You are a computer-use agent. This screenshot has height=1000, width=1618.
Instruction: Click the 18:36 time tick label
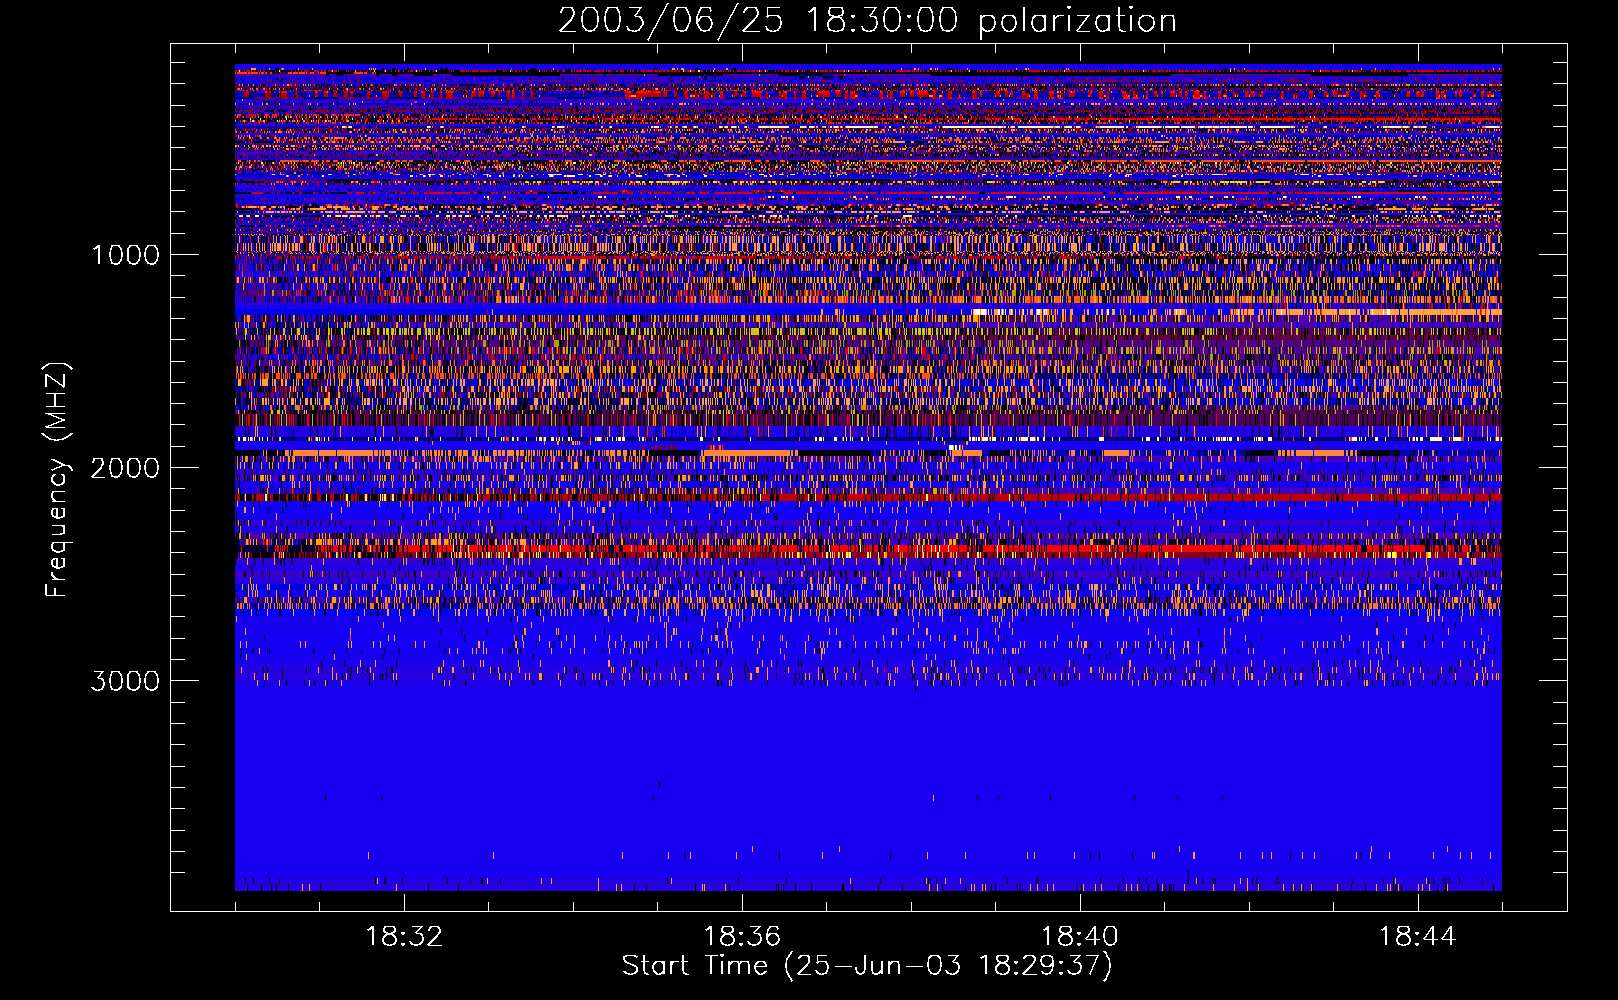click(x=742, y=937)
